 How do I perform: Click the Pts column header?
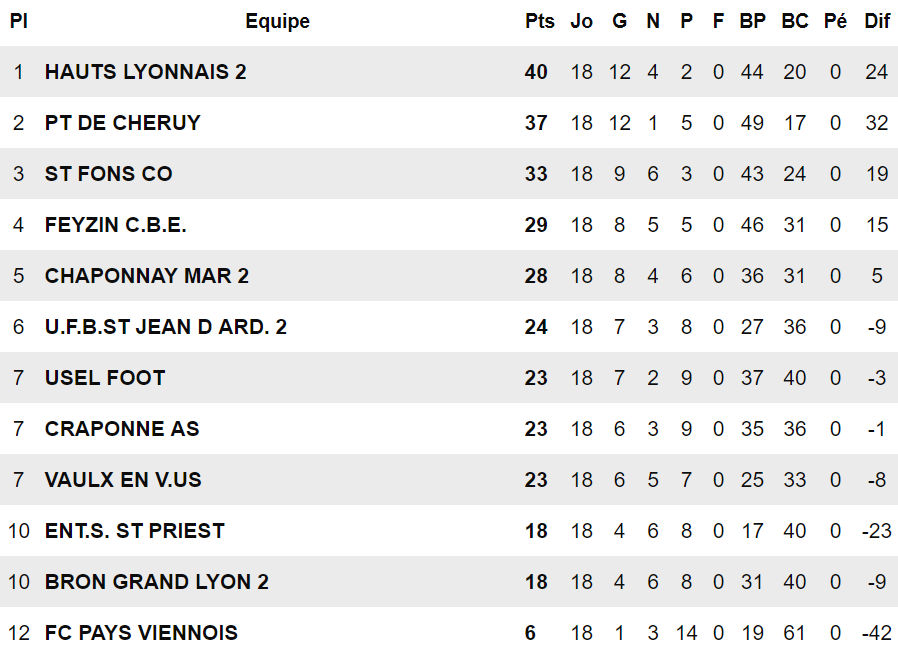pyautogui.click(x=539, y=21)
